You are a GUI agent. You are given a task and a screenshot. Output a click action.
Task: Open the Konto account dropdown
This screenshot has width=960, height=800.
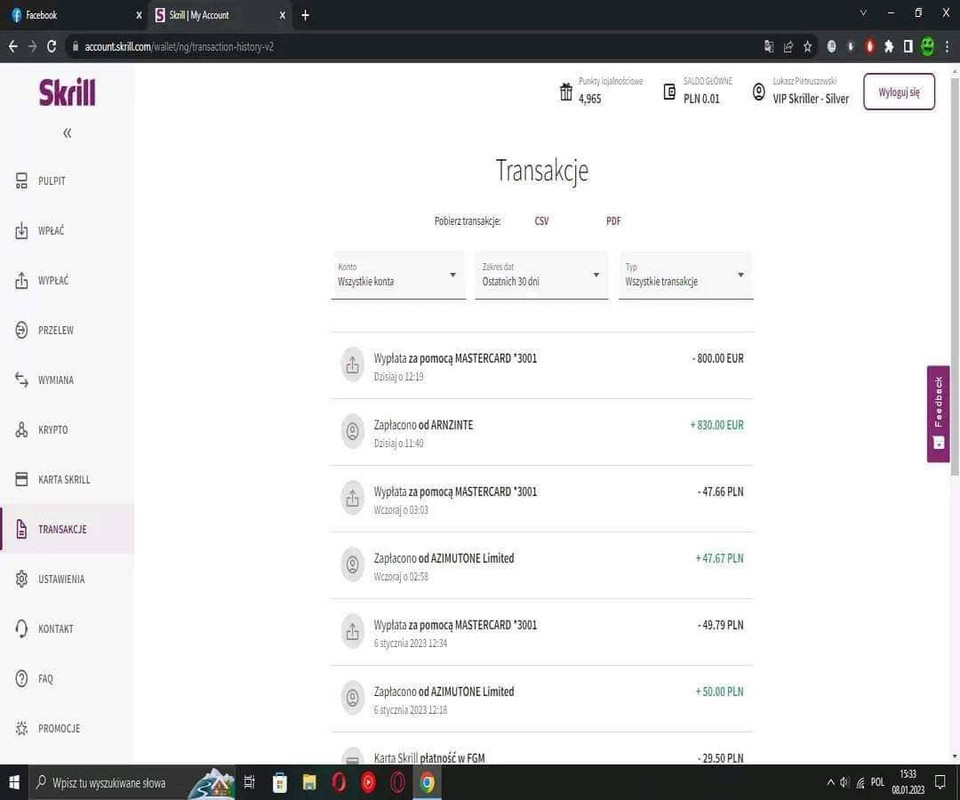398,275
